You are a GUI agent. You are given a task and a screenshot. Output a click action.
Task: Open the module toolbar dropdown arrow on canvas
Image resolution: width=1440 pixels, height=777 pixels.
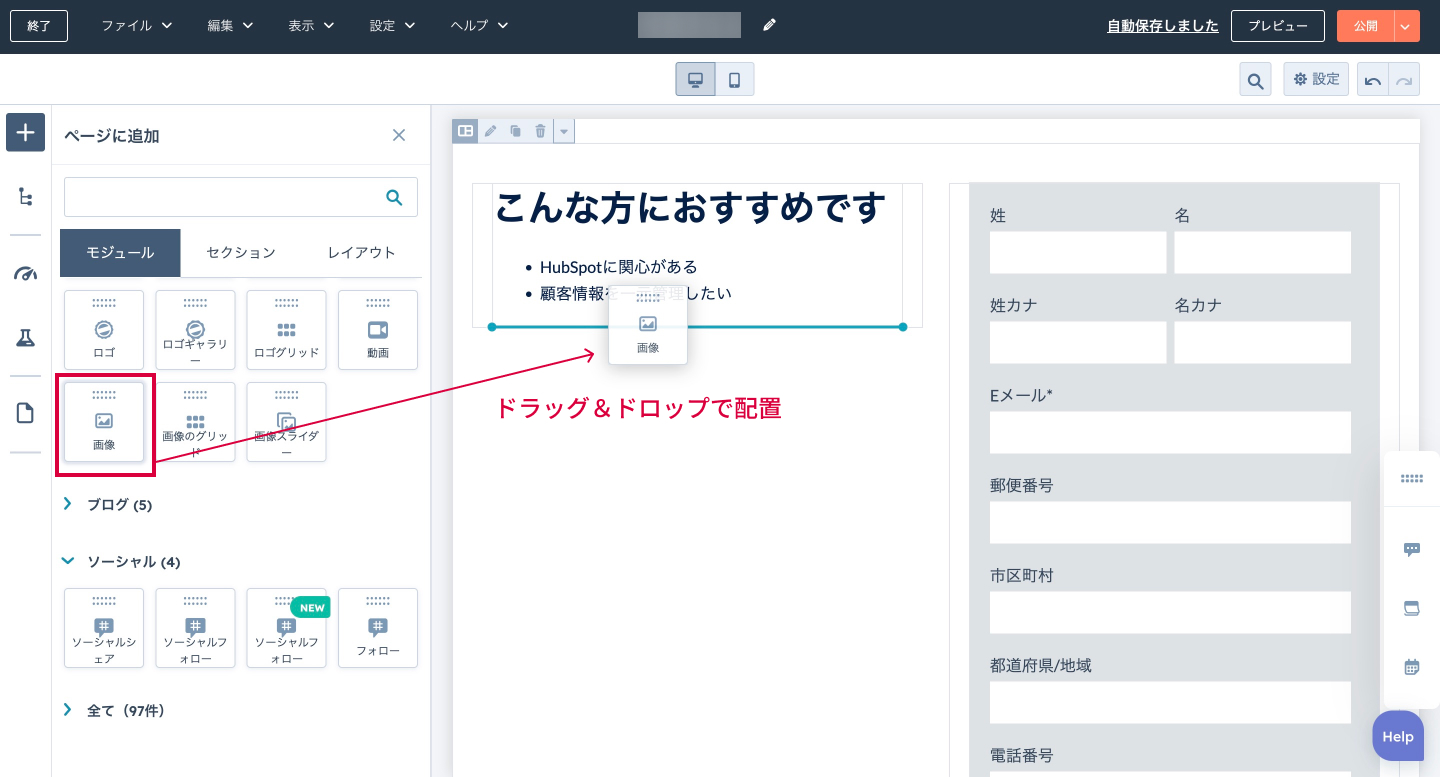pyautogui.click(x=564, y=131)
